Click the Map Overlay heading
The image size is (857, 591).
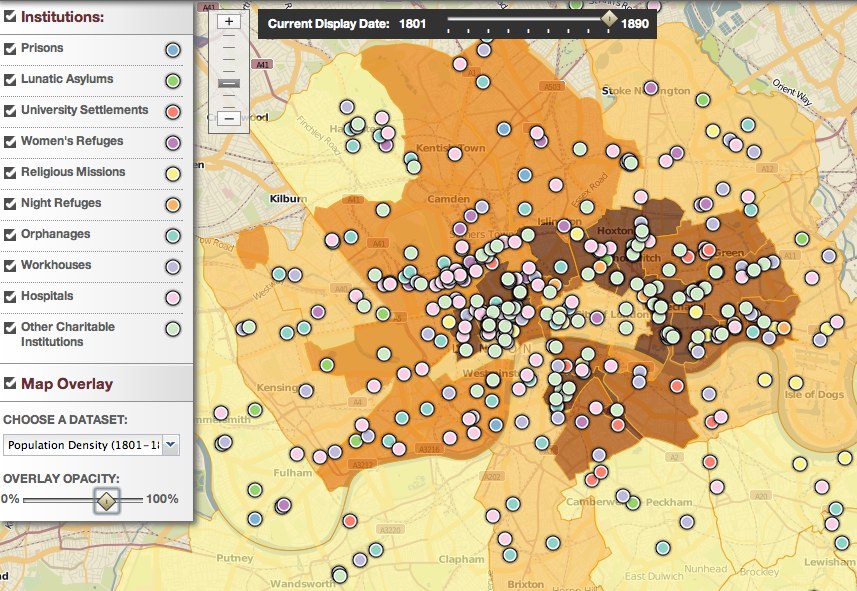[x=67, y=384]
